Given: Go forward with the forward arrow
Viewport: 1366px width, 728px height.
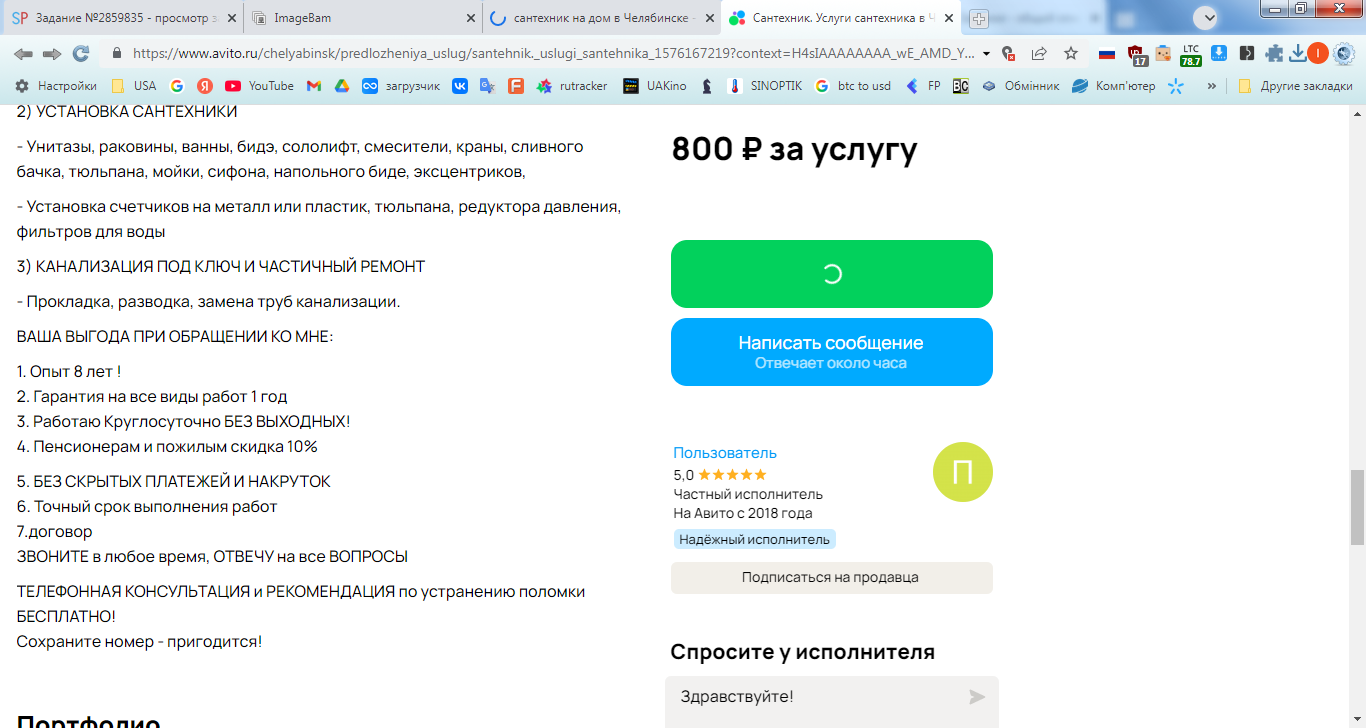Looking at the screenshot, I should [x=52, y=54].
